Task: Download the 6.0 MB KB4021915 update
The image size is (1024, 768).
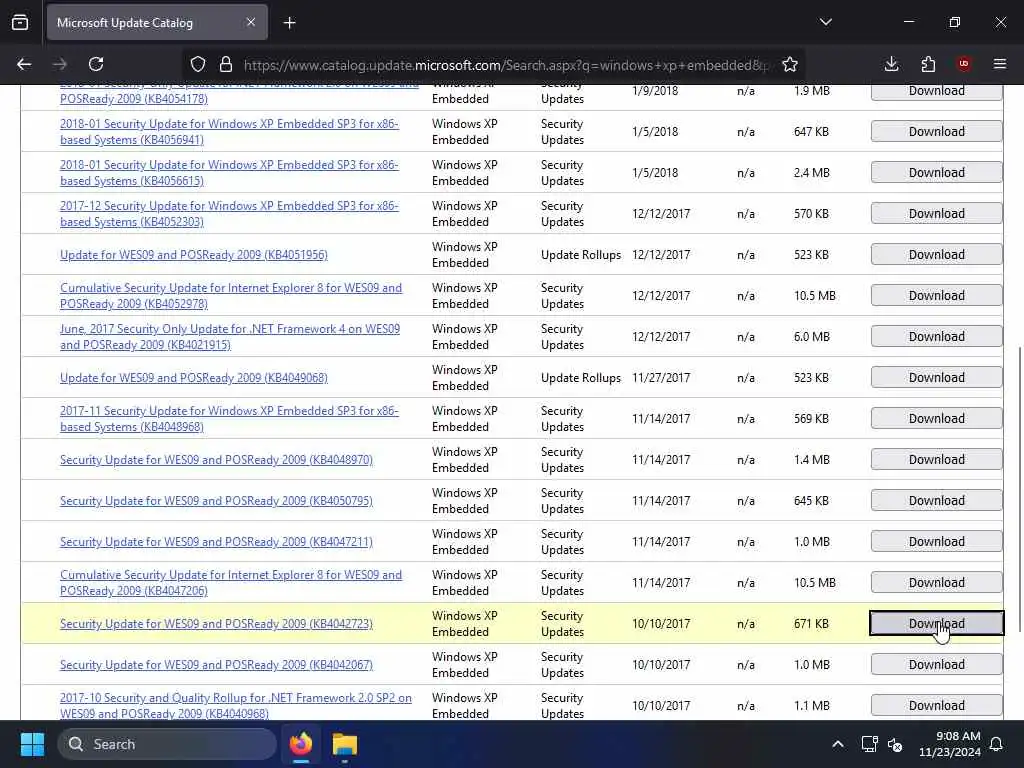Action: coord(936,336)
